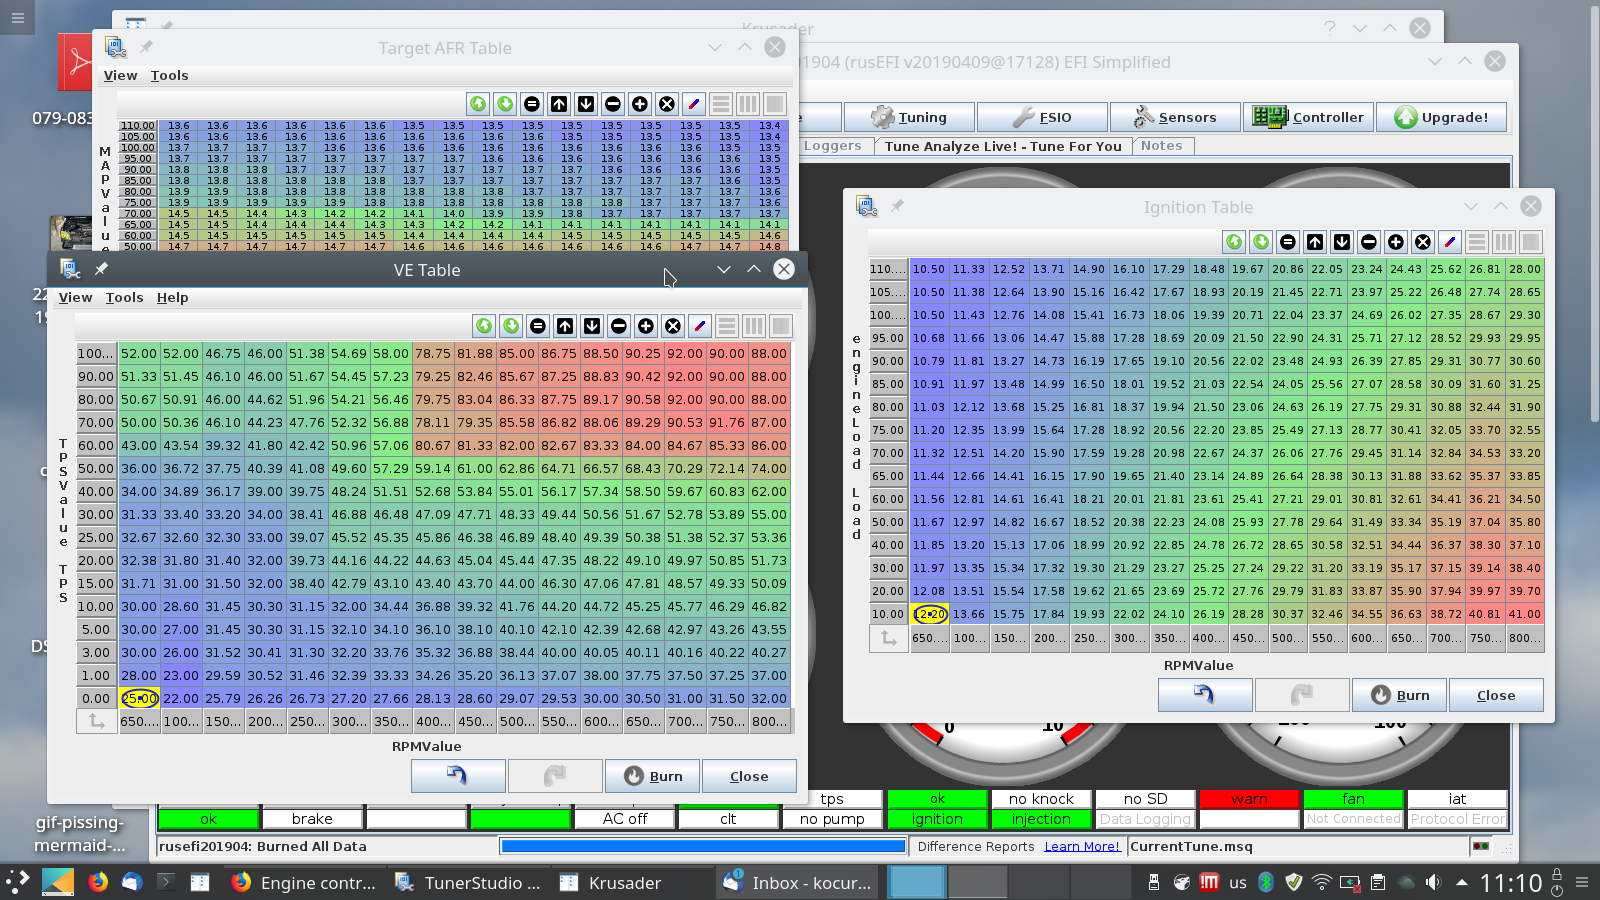Click the volume icon in system tray
The width and height of the screenshot is (1600, 900).
[x=1433, y=882]
